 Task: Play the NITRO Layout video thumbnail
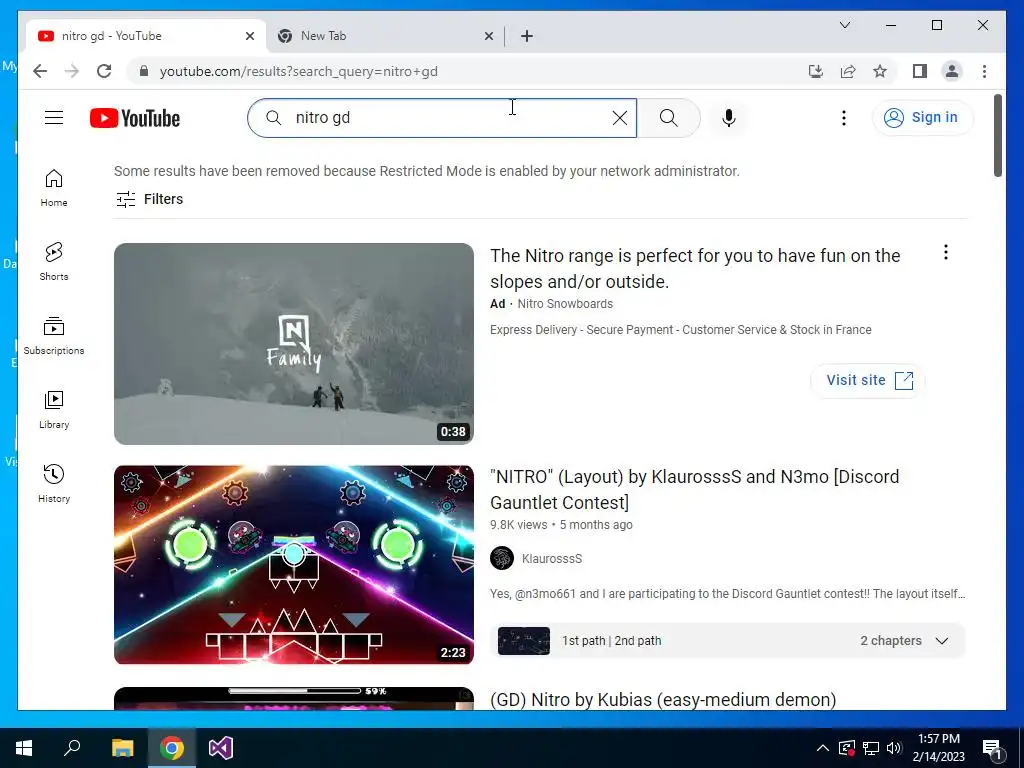[294, 564]
